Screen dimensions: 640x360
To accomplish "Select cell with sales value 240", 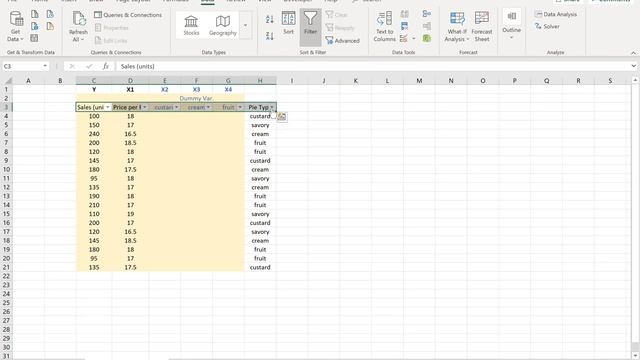I will (x=94, y=134).
